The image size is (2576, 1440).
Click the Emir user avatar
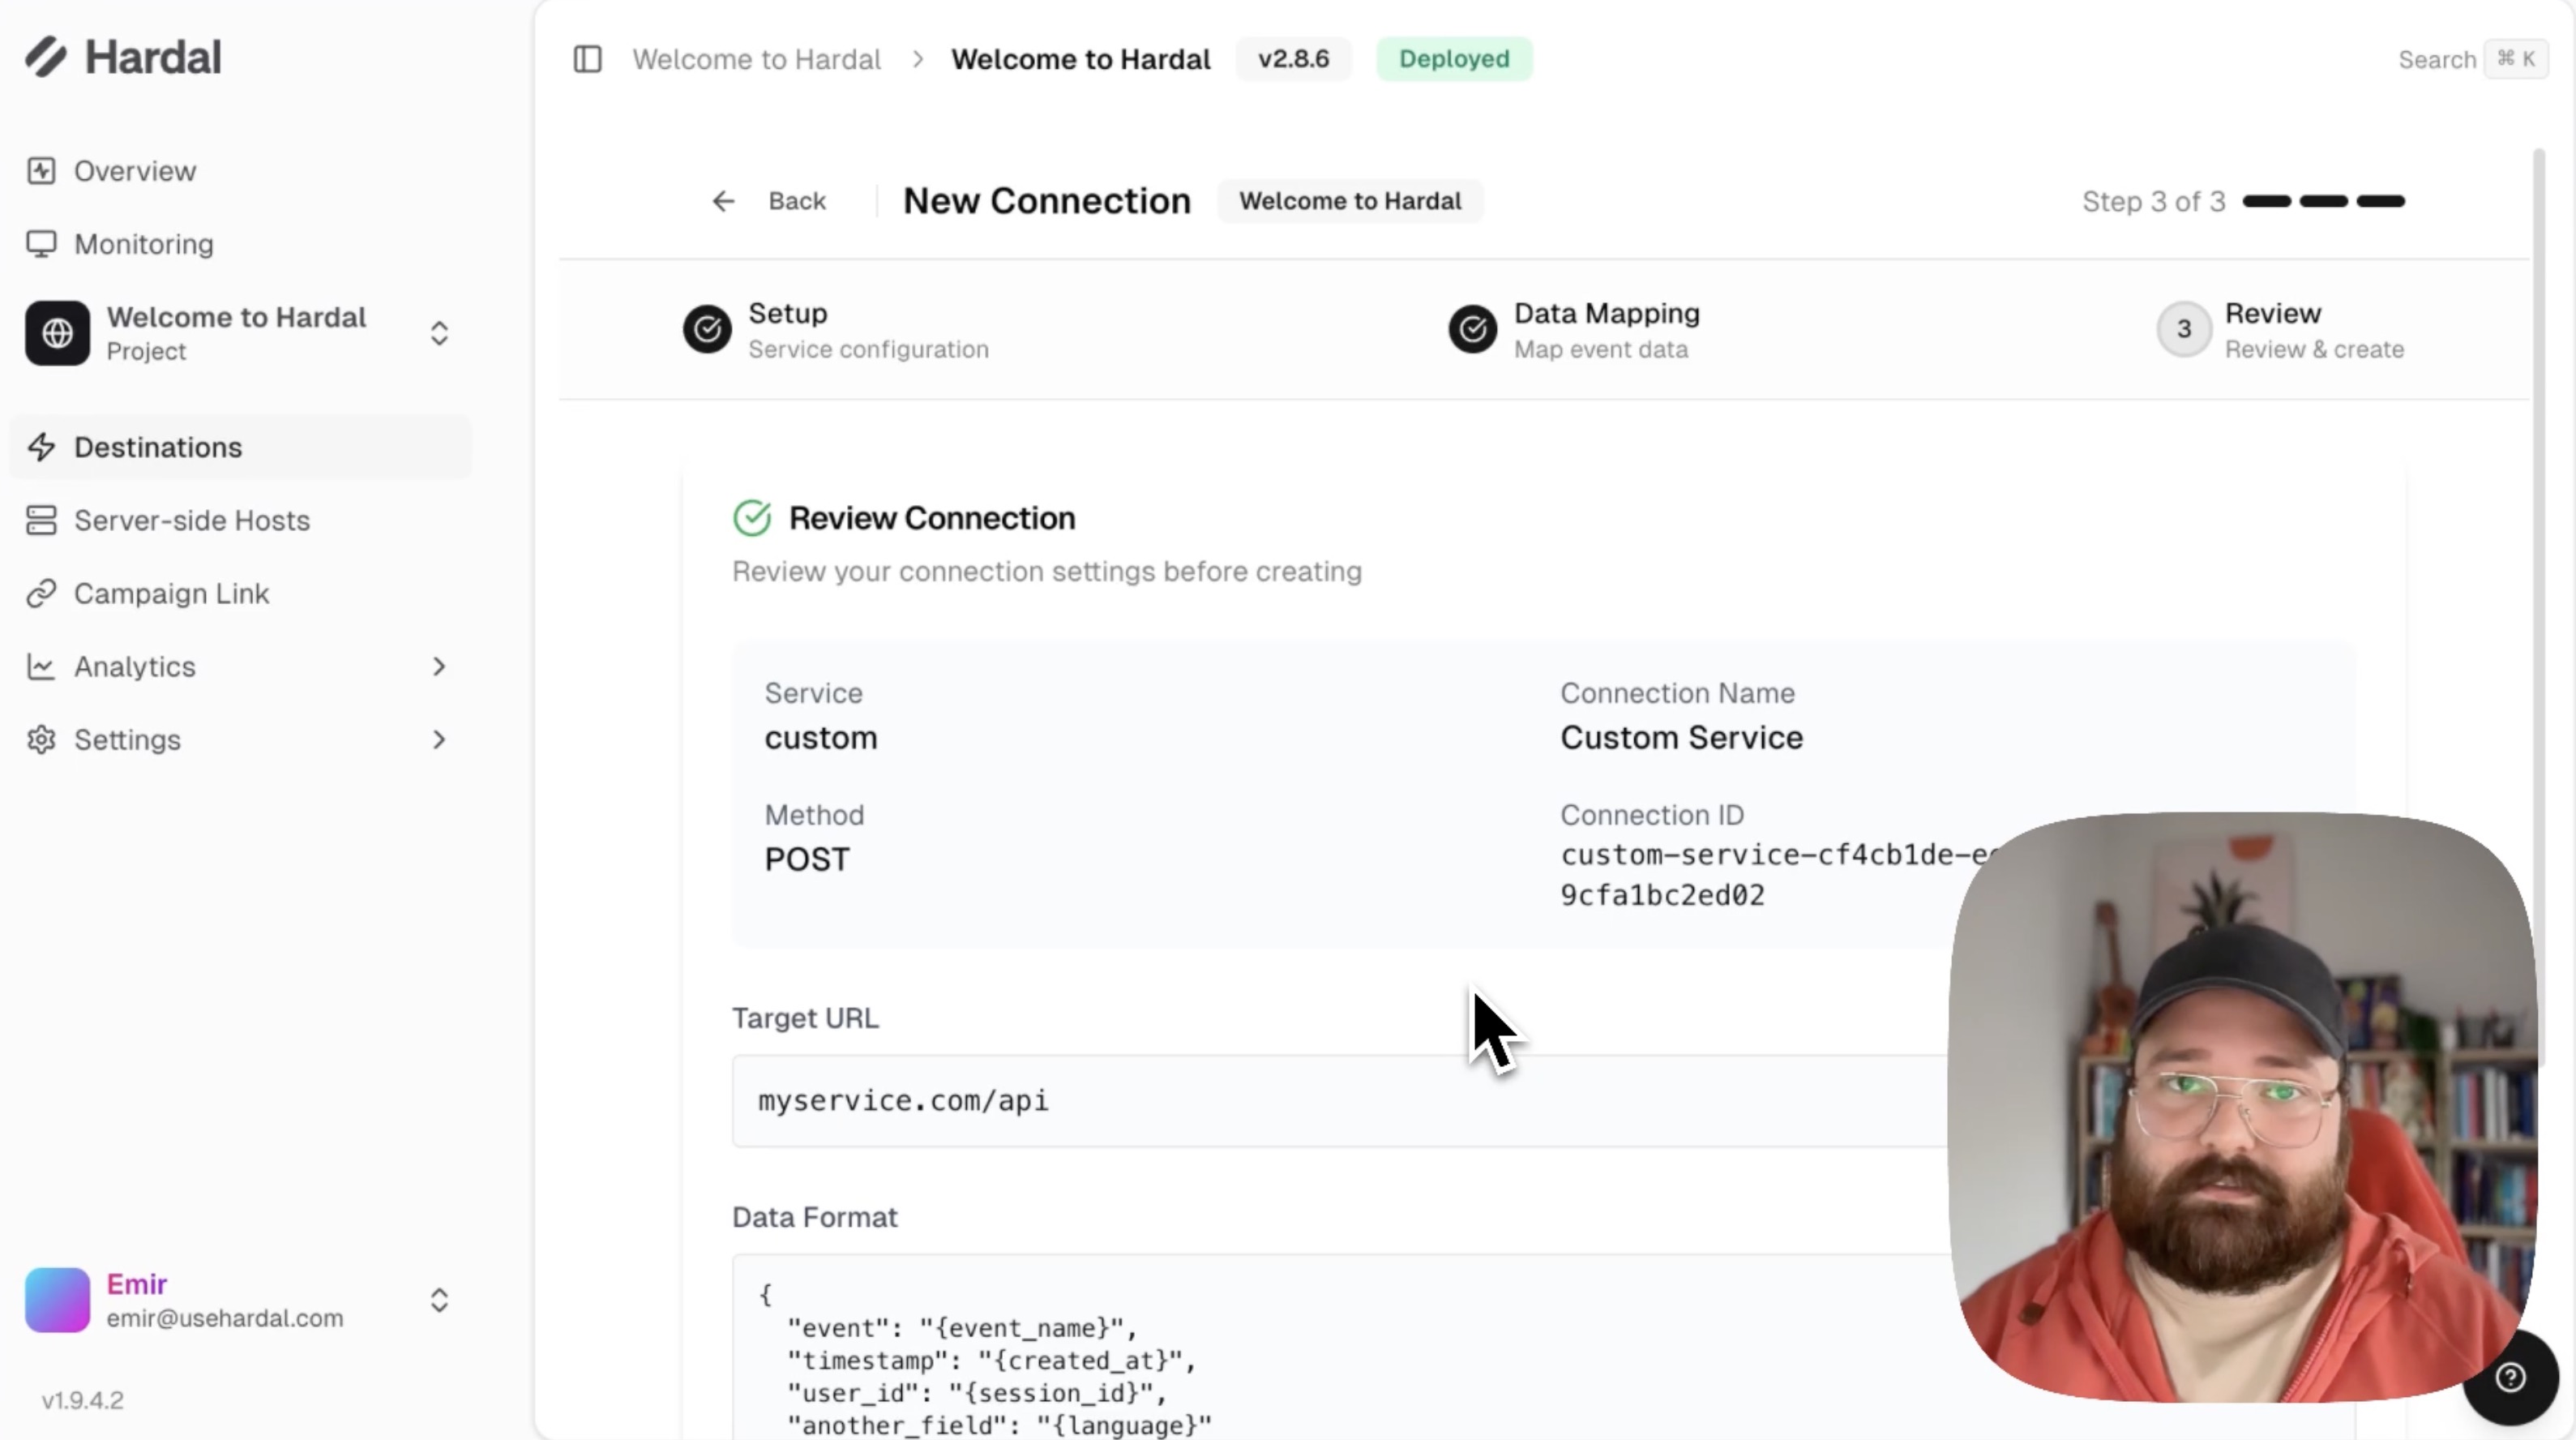pyautogui.click(x=57, y=1300)
